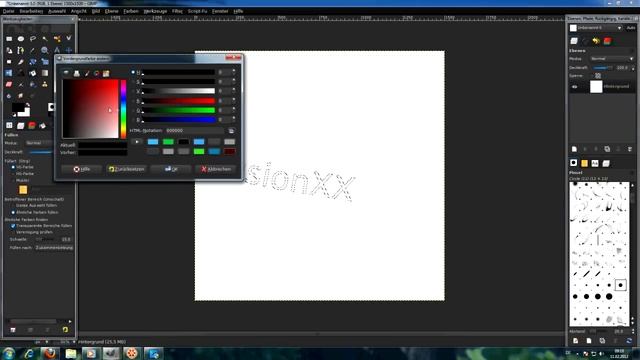Viewport: 640px width, 360px height.
Task: Select the B blue channel radio button
Action: 133,120
